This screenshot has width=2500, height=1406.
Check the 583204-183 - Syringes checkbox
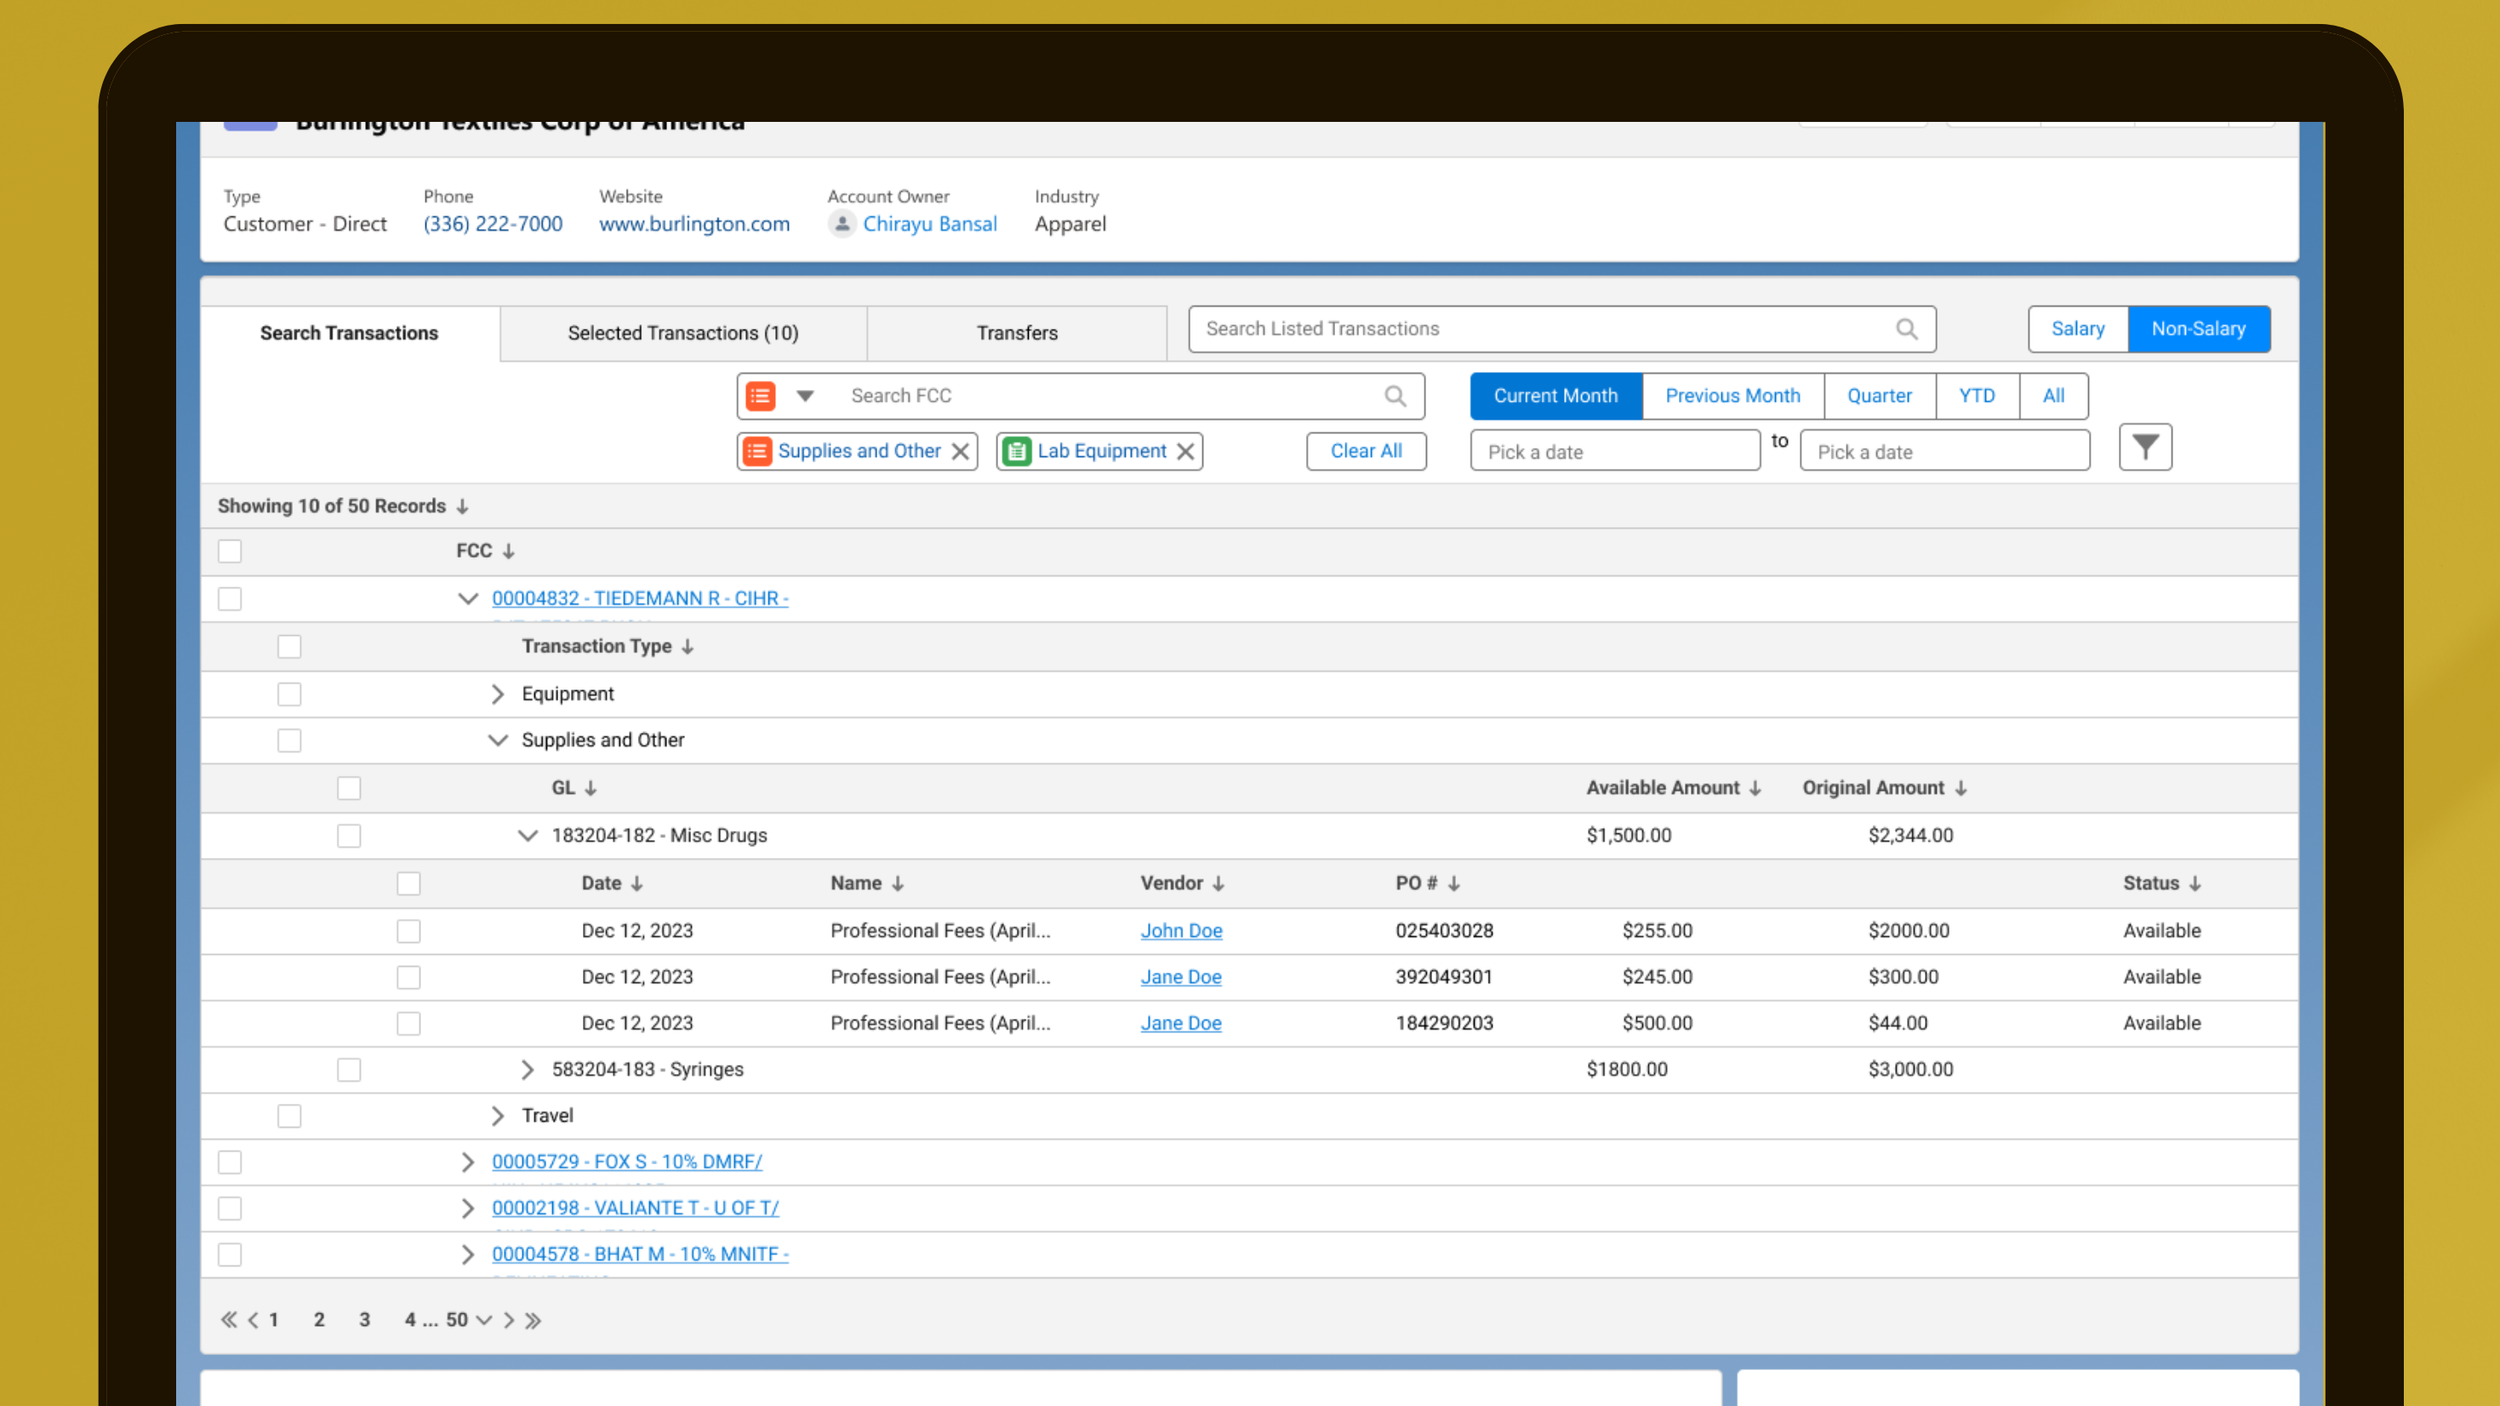tap(349, 1070)
